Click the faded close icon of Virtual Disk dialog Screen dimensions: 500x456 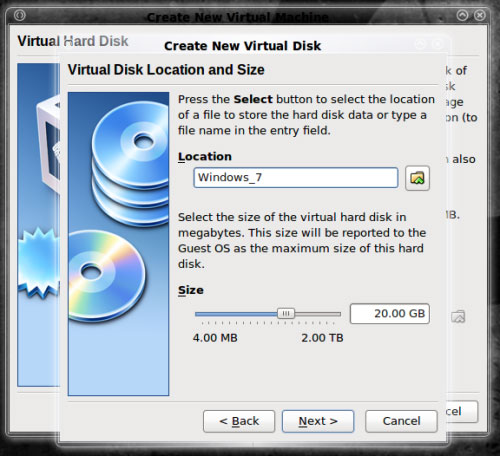pos(438,44)
